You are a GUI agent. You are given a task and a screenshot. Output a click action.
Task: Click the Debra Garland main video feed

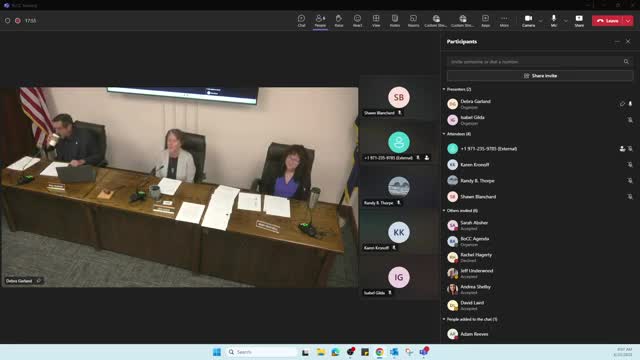(180, 187)
